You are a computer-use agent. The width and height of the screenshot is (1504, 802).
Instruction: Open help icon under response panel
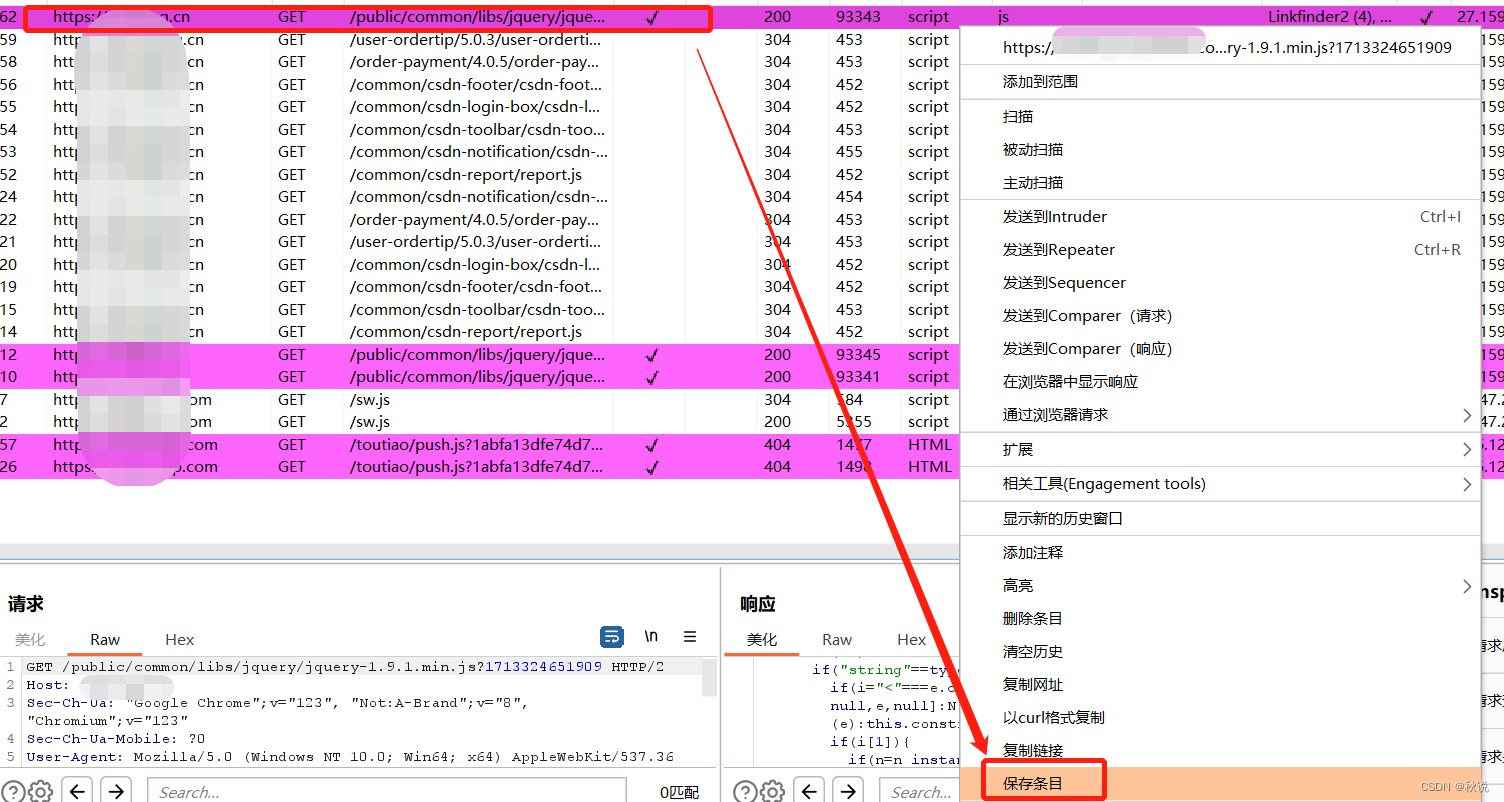[746, 792]
